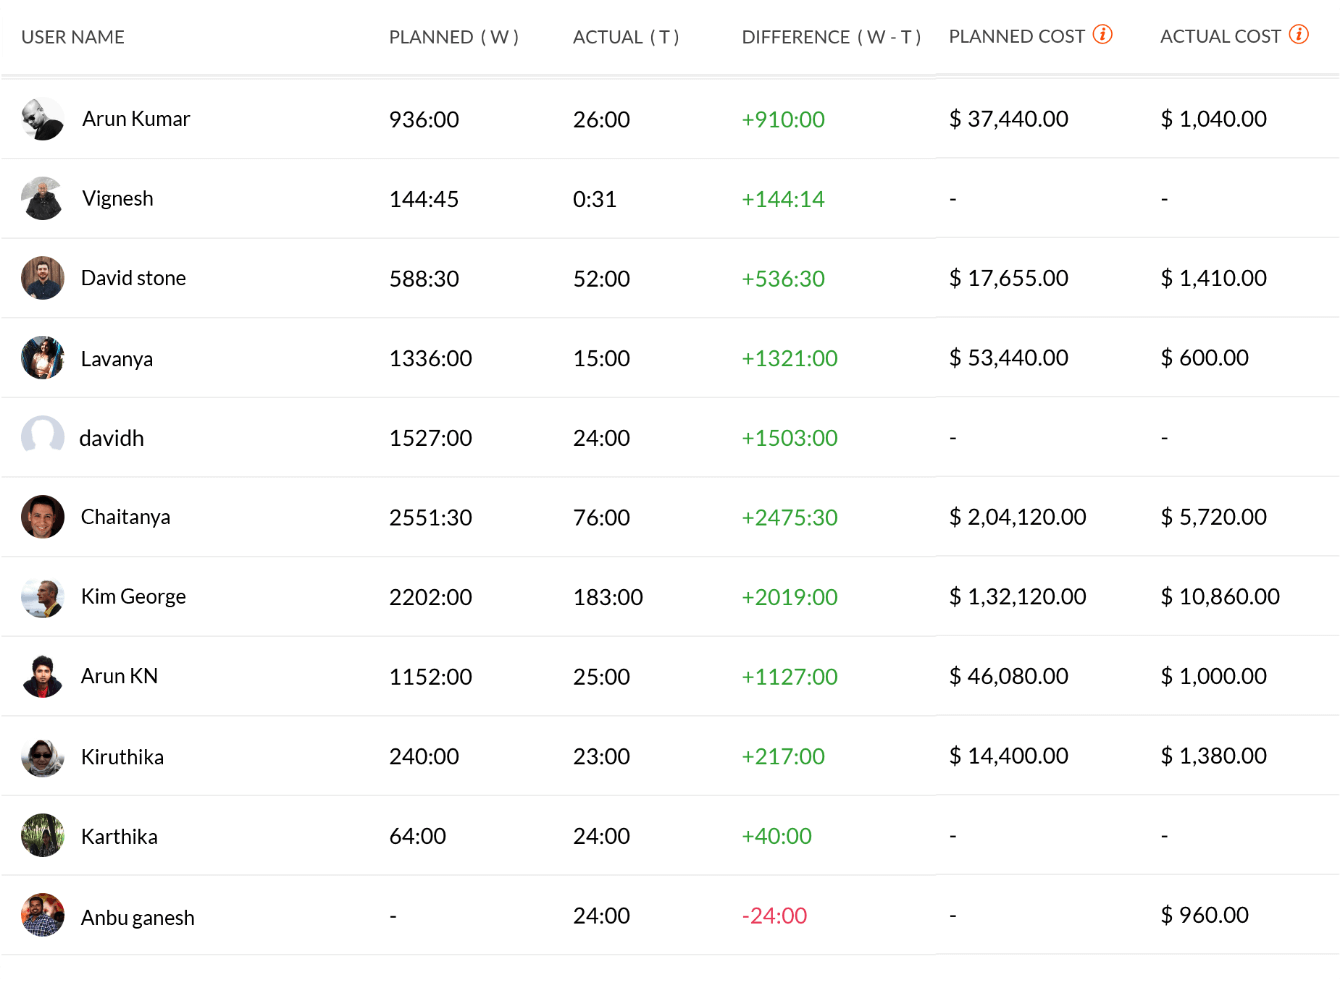Sort by the PLANNED (W) column
This screenshot has width=1340, height=981.
tap(455, 36)
